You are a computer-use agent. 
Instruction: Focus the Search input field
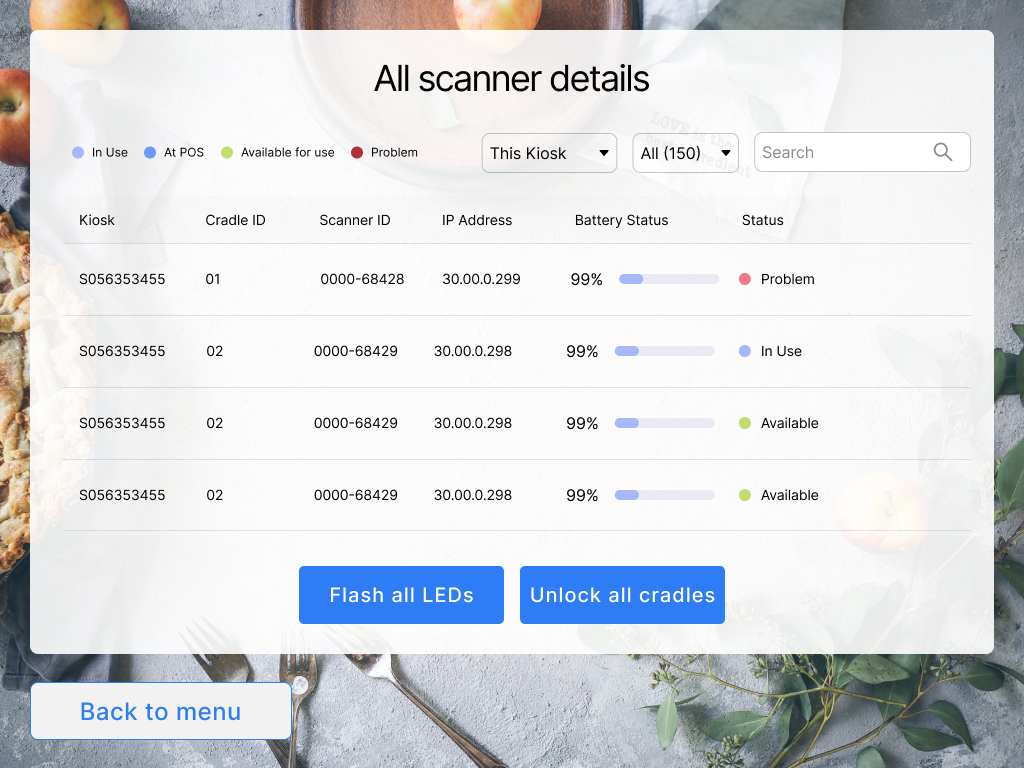click(x=862, y=152)
